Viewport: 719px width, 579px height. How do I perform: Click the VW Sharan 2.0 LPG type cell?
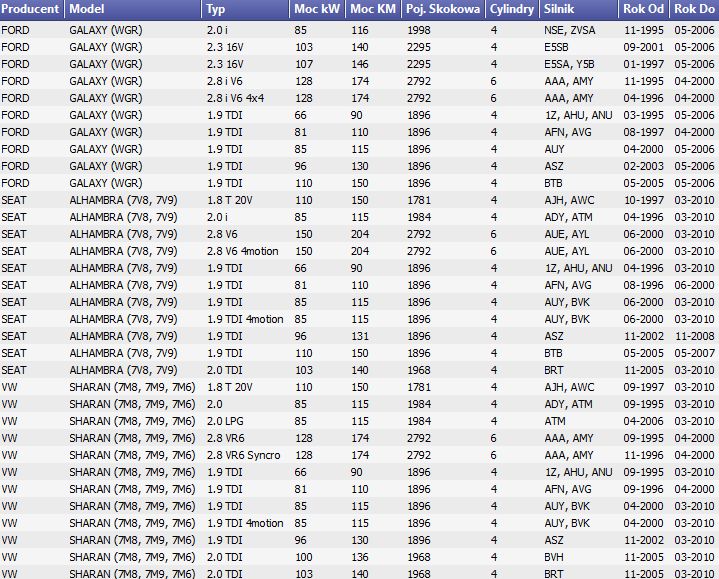tap(225, 421)
